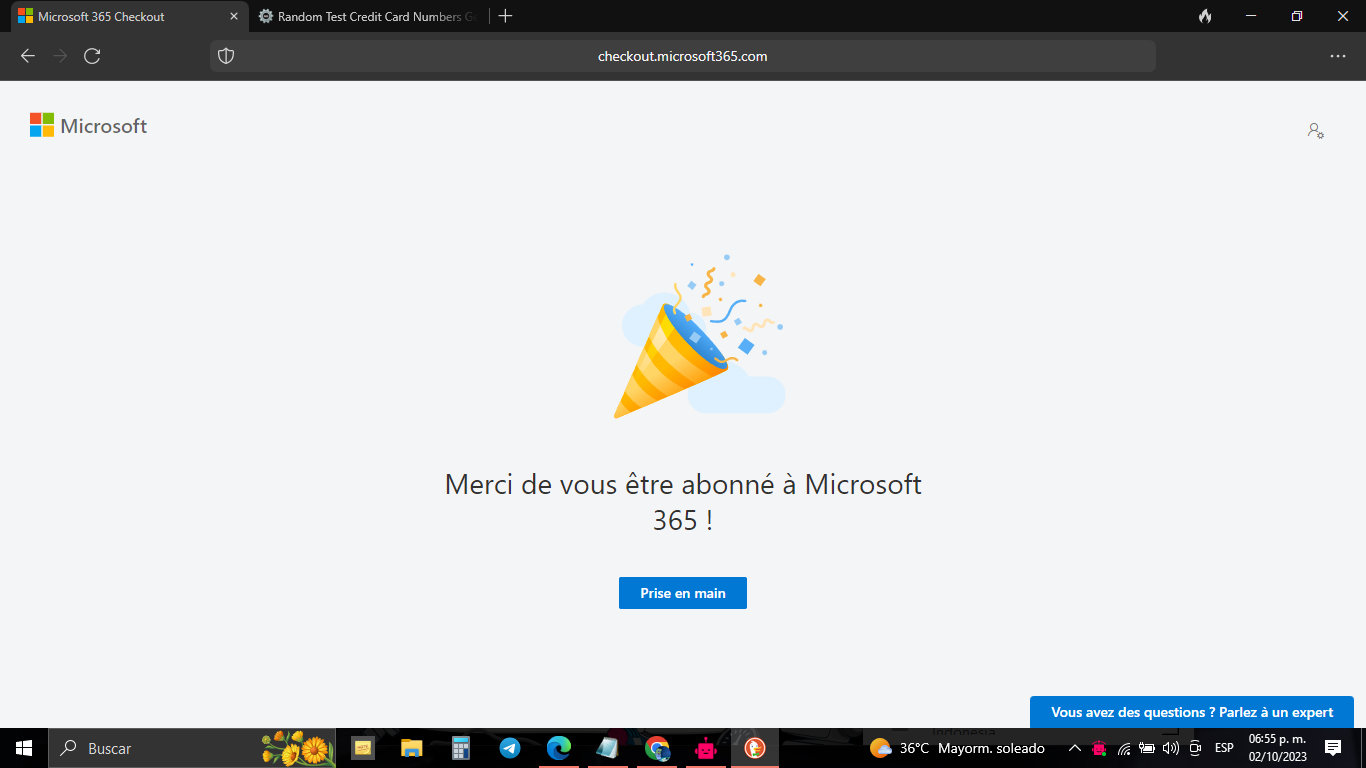This screenshot has width=1366, height=768.
Task: Open Wi-Fi network settings in tray
Action: (x=1124, y=748)
